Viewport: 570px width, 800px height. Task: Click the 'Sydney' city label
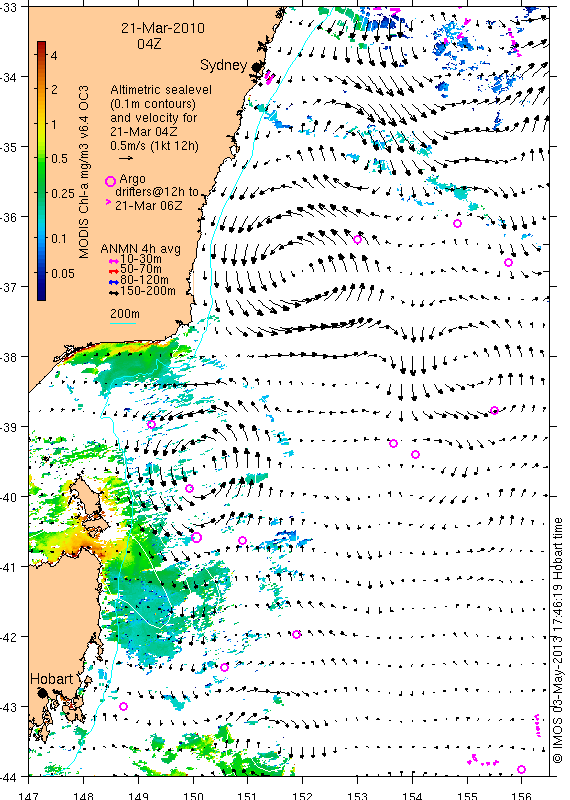pyautogui.click(x=223, y=65)
